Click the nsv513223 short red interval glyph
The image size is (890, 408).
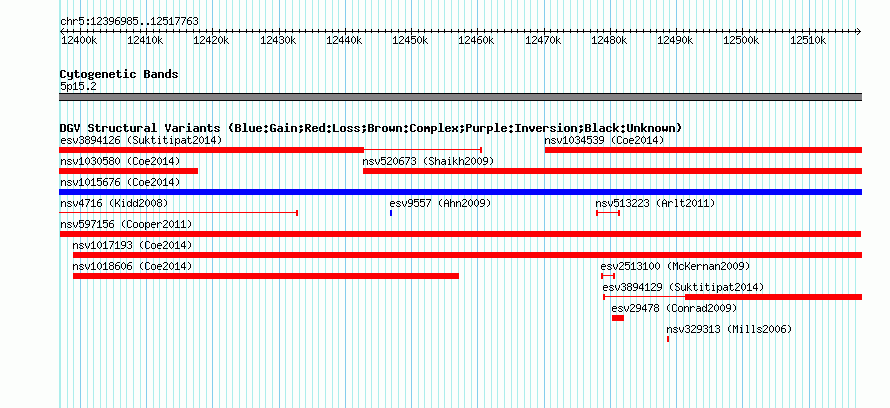point(608,213)
